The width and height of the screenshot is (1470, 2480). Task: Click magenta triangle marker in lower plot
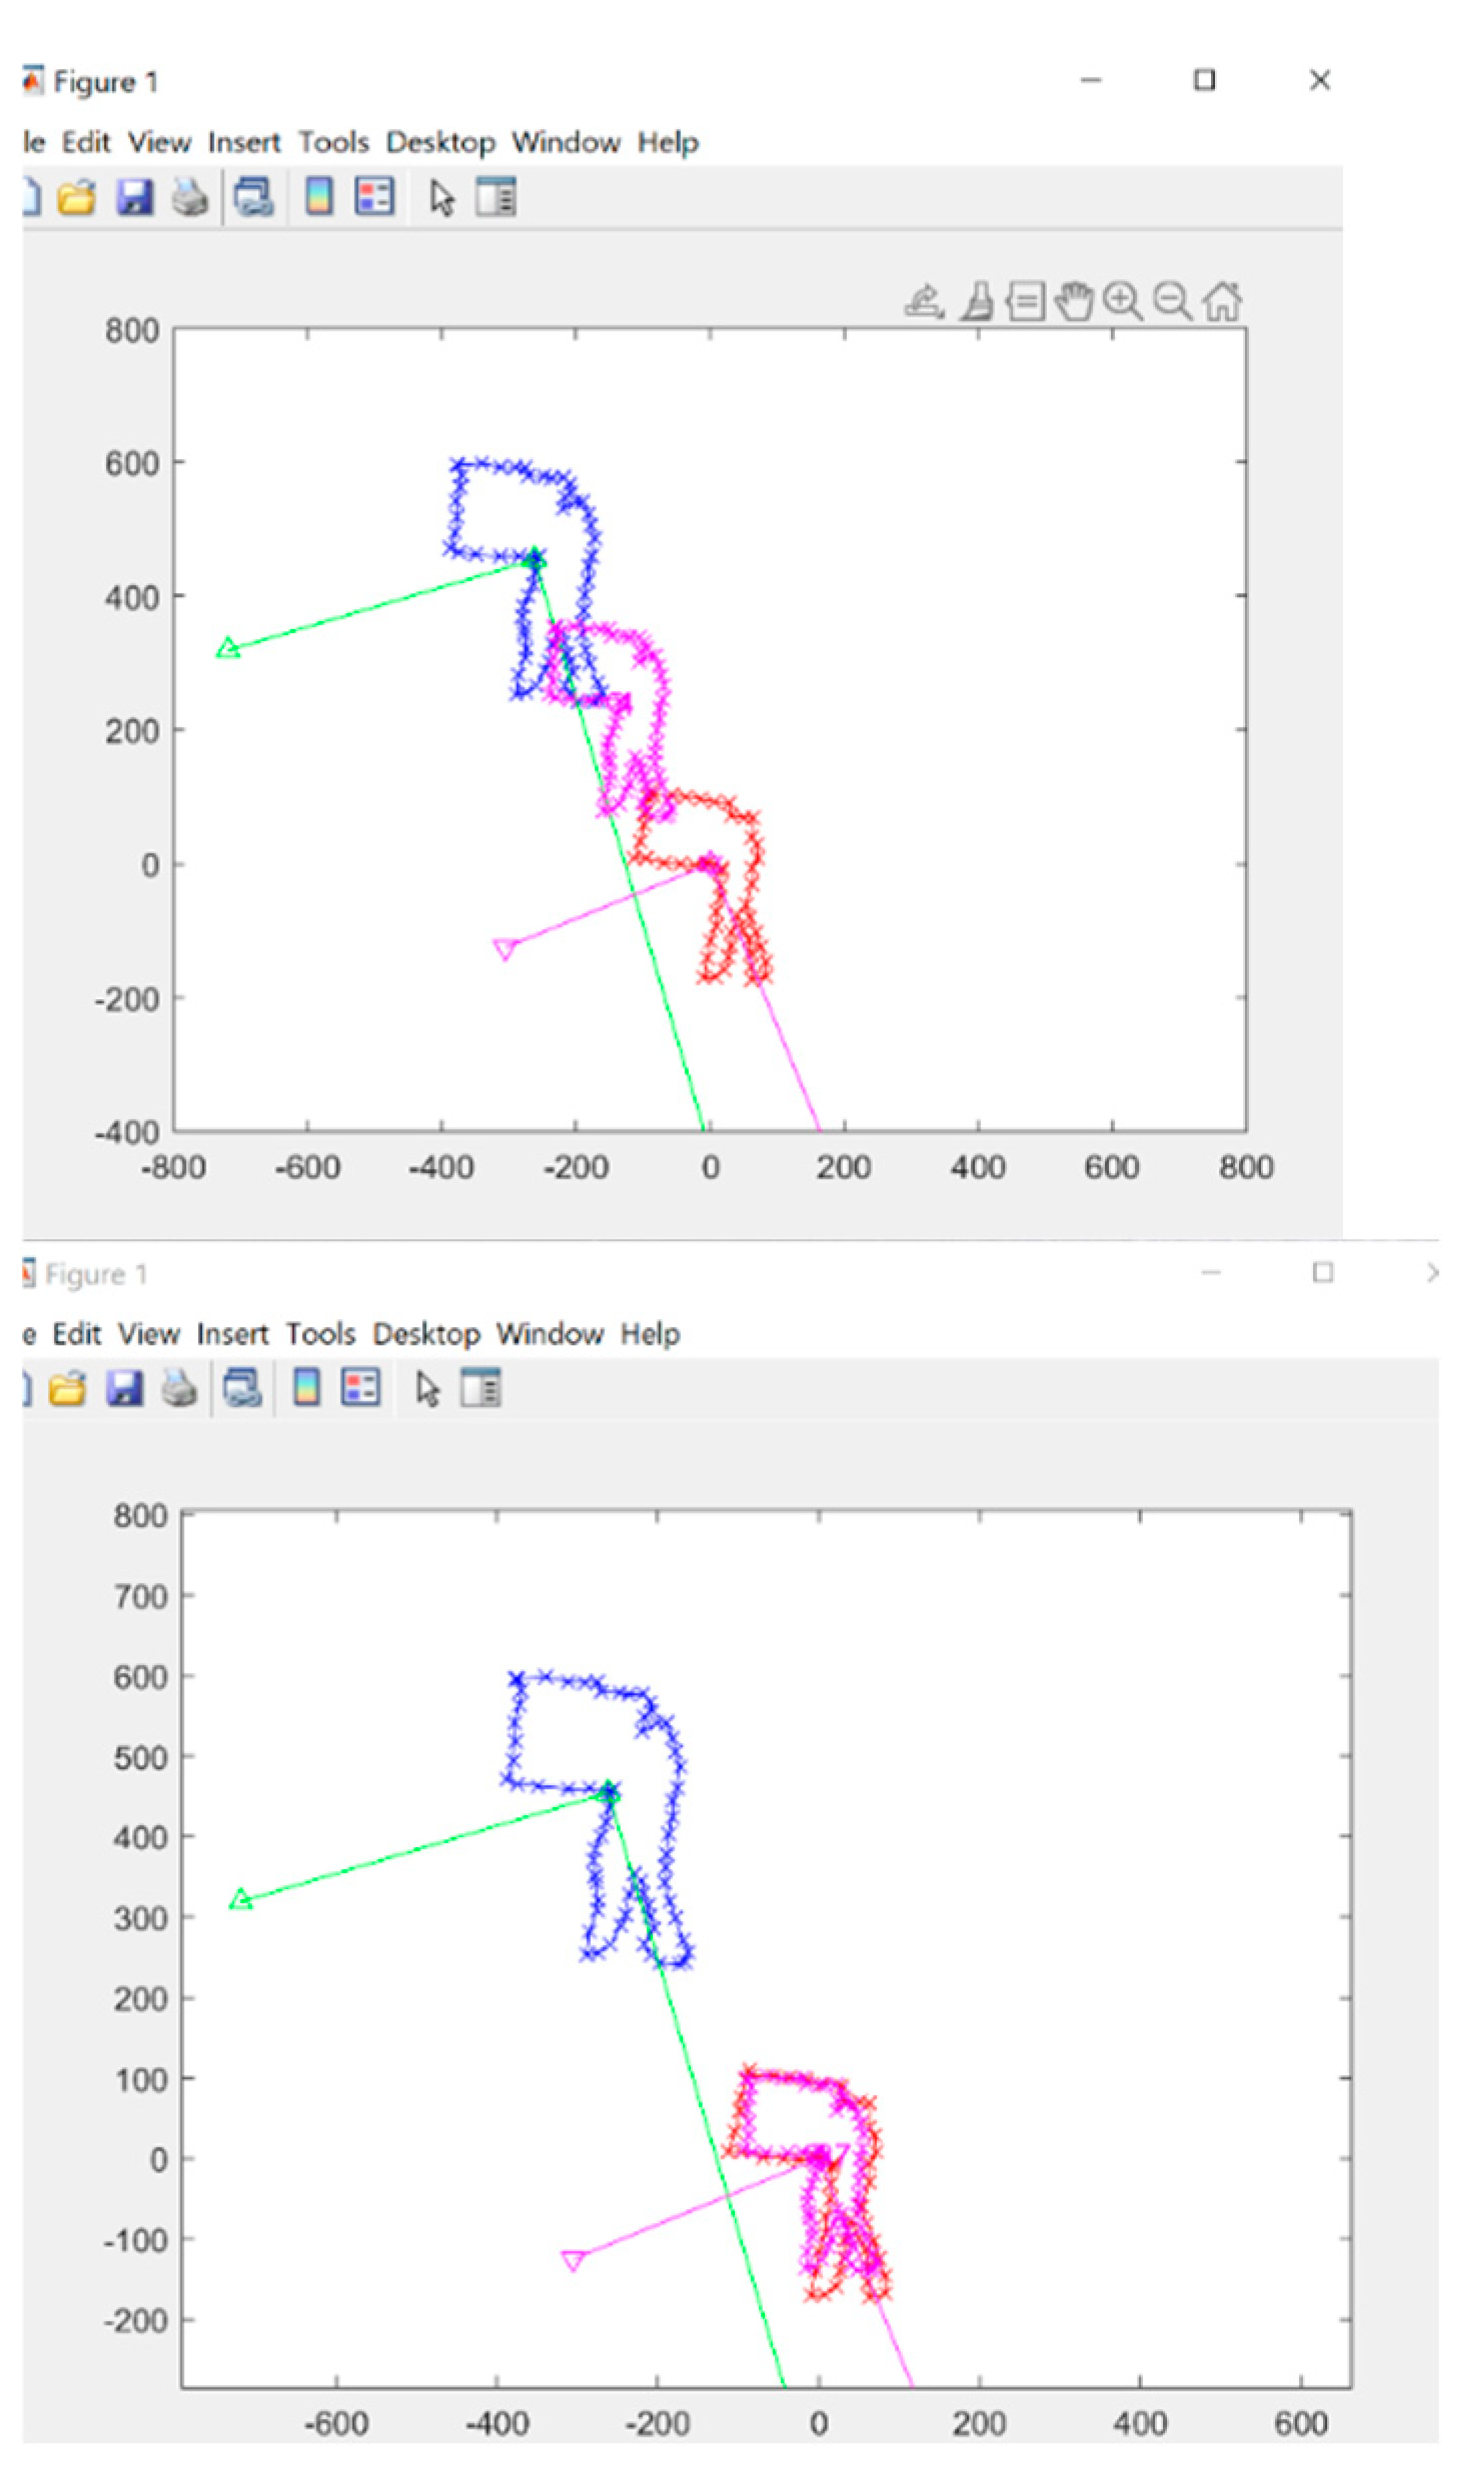(573, 2259)
